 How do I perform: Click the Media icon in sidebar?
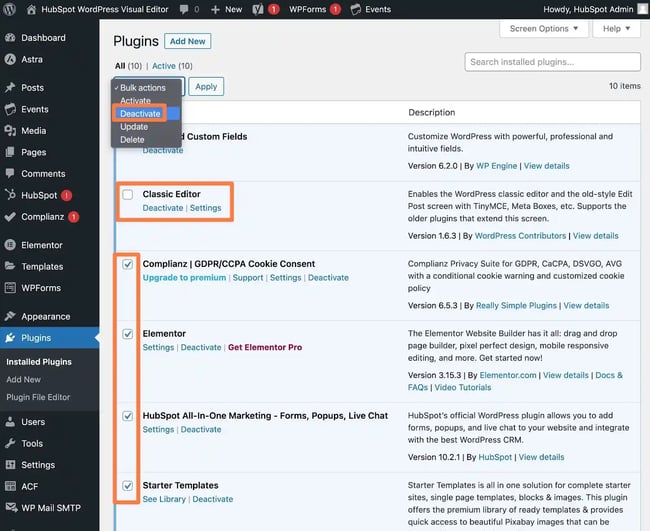[x=10, y=131]
